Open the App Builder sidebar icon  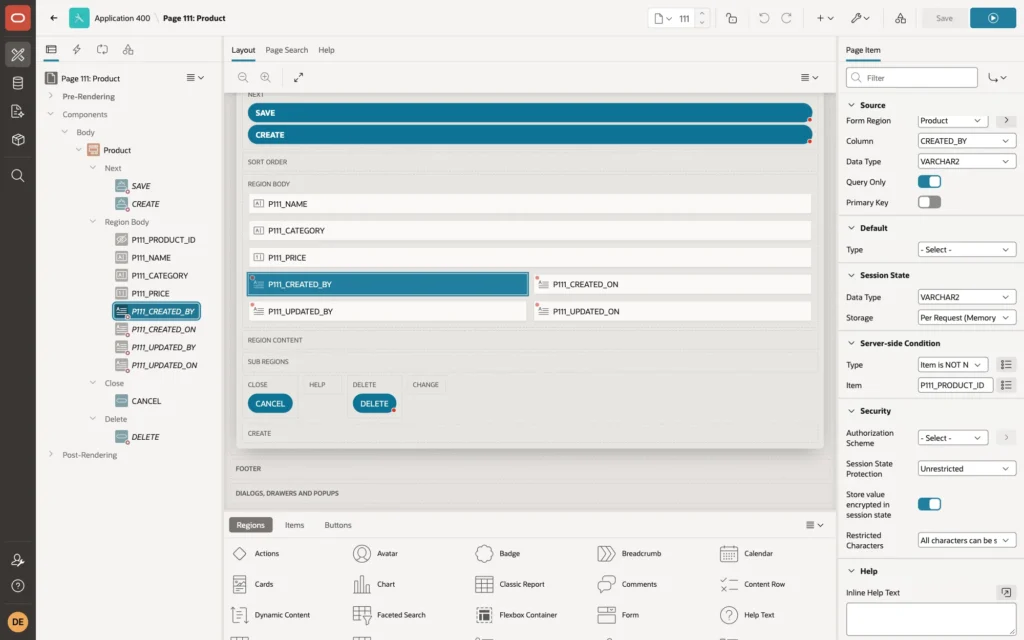(x=18, y=55)
